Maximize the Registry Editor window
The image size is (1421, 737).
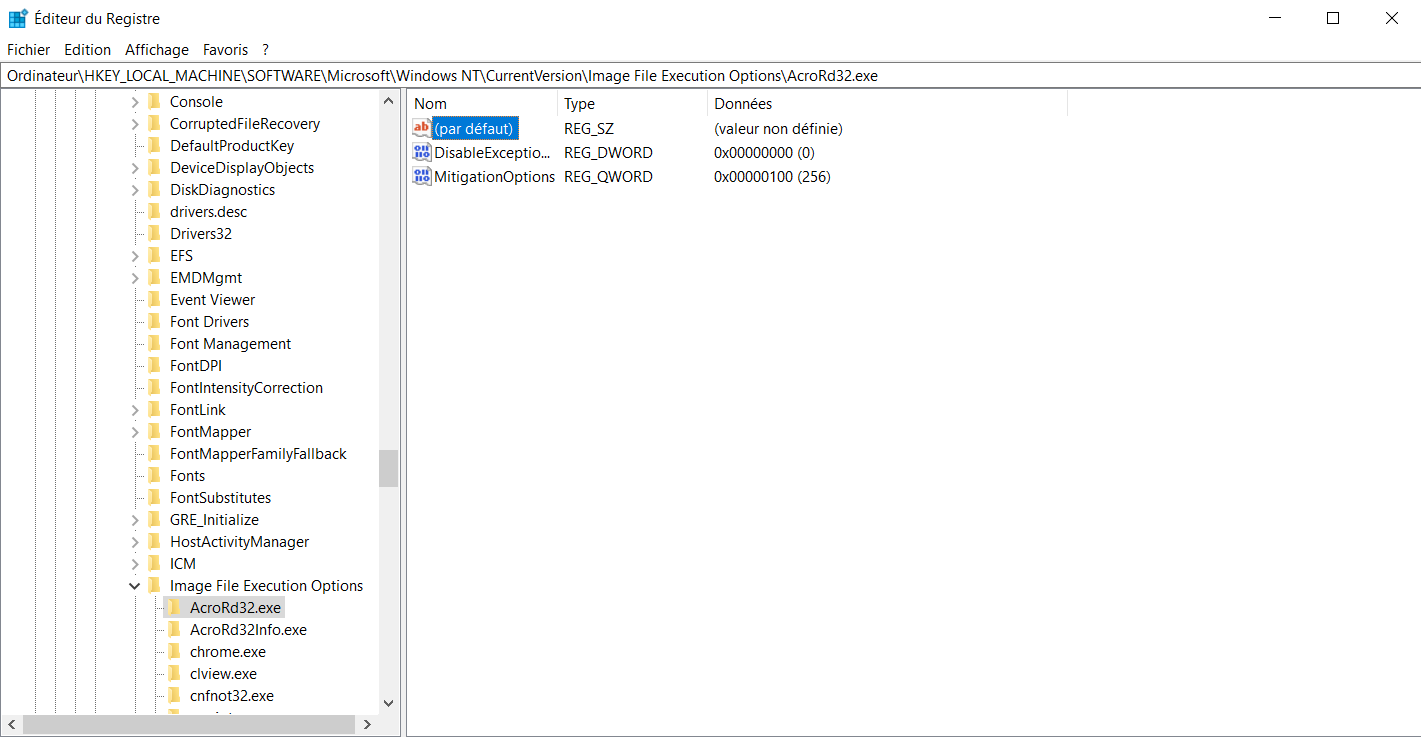[x=1333, y=18]
